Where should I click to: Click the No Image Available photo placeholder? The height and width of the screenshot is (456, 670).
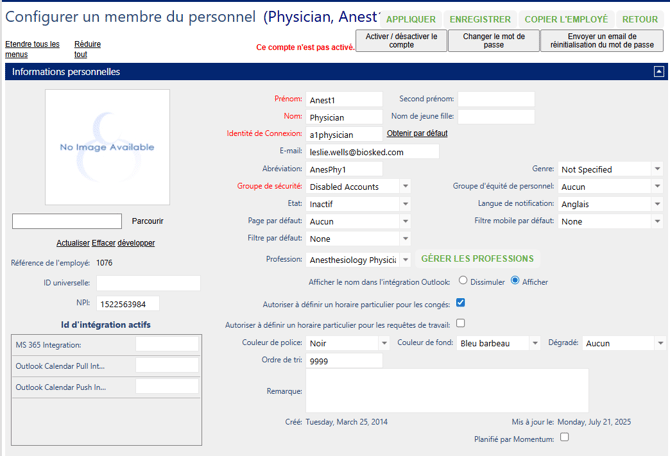click(107, 147)
